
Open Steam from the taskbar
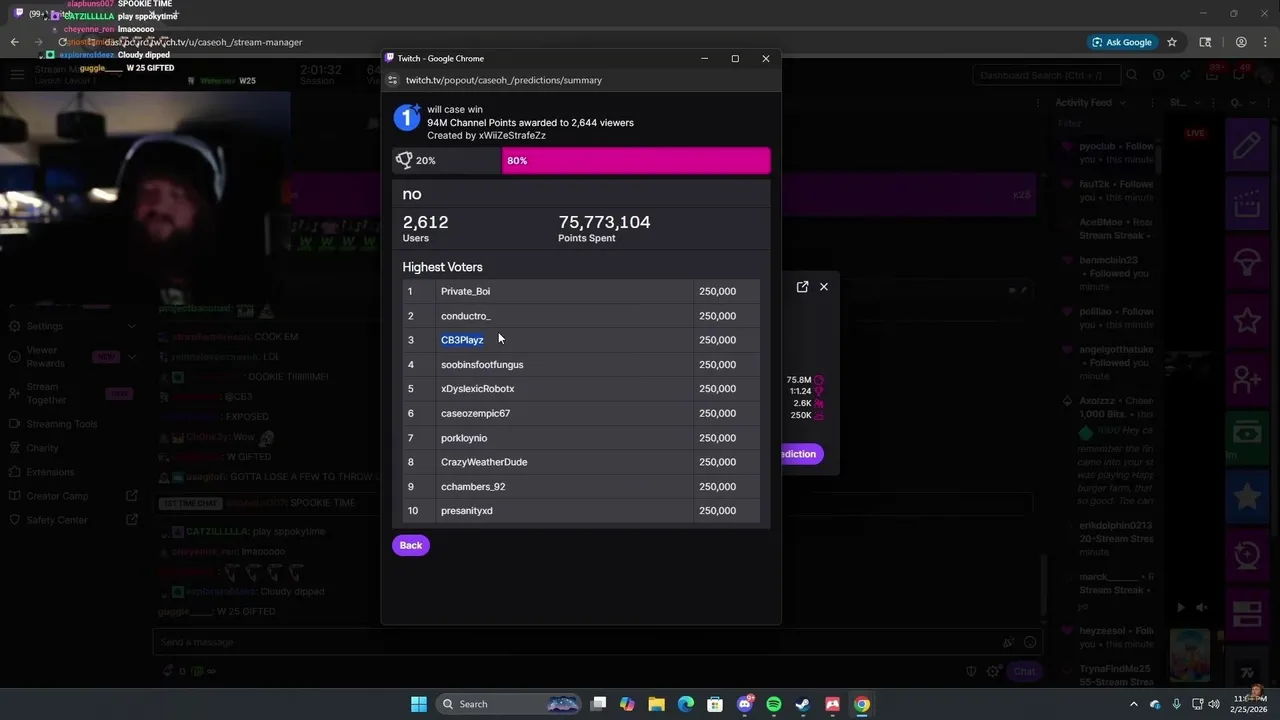802,704
